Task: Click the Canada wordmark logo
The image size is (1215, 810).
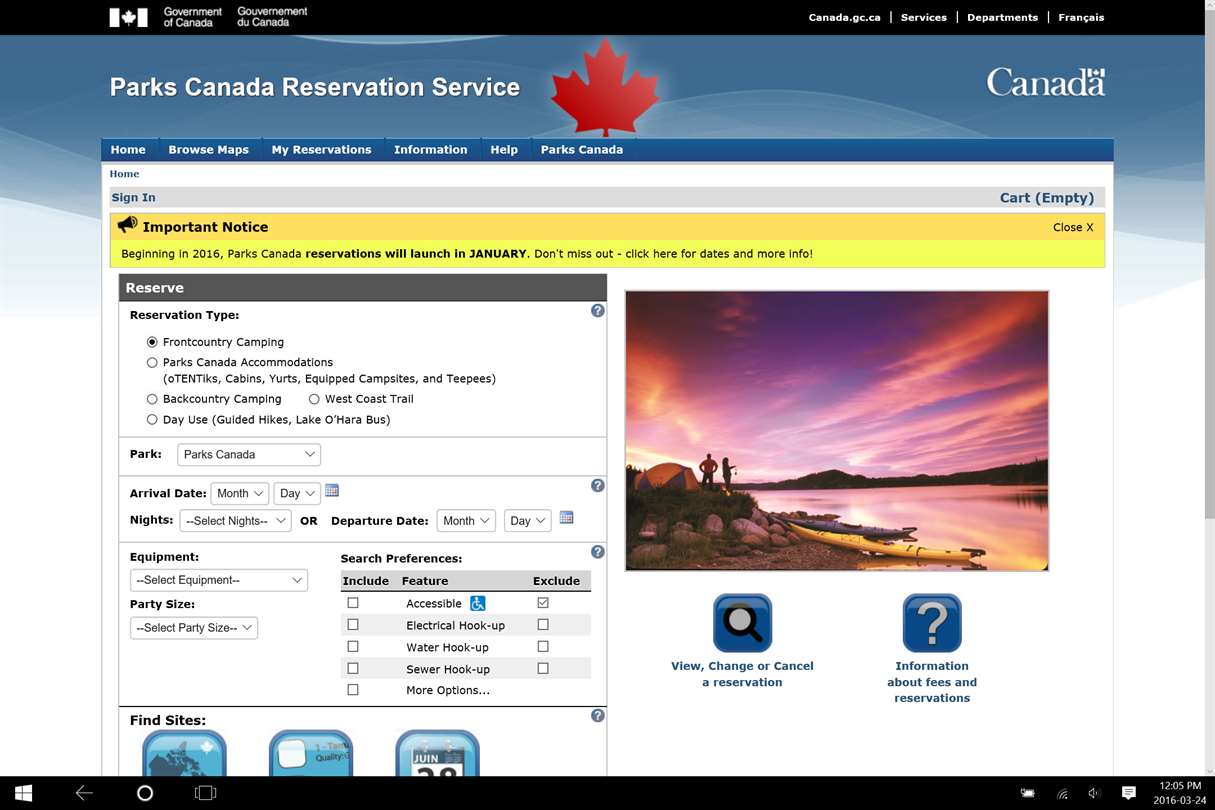Action: click(1046, 82)
